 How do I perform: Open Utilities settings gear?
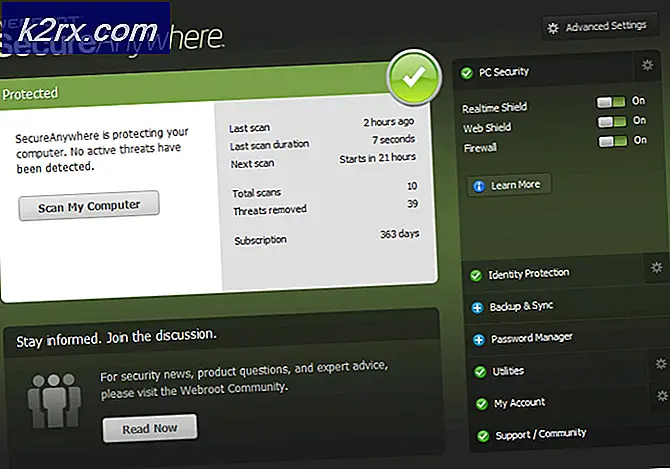[x=661, y=363]
